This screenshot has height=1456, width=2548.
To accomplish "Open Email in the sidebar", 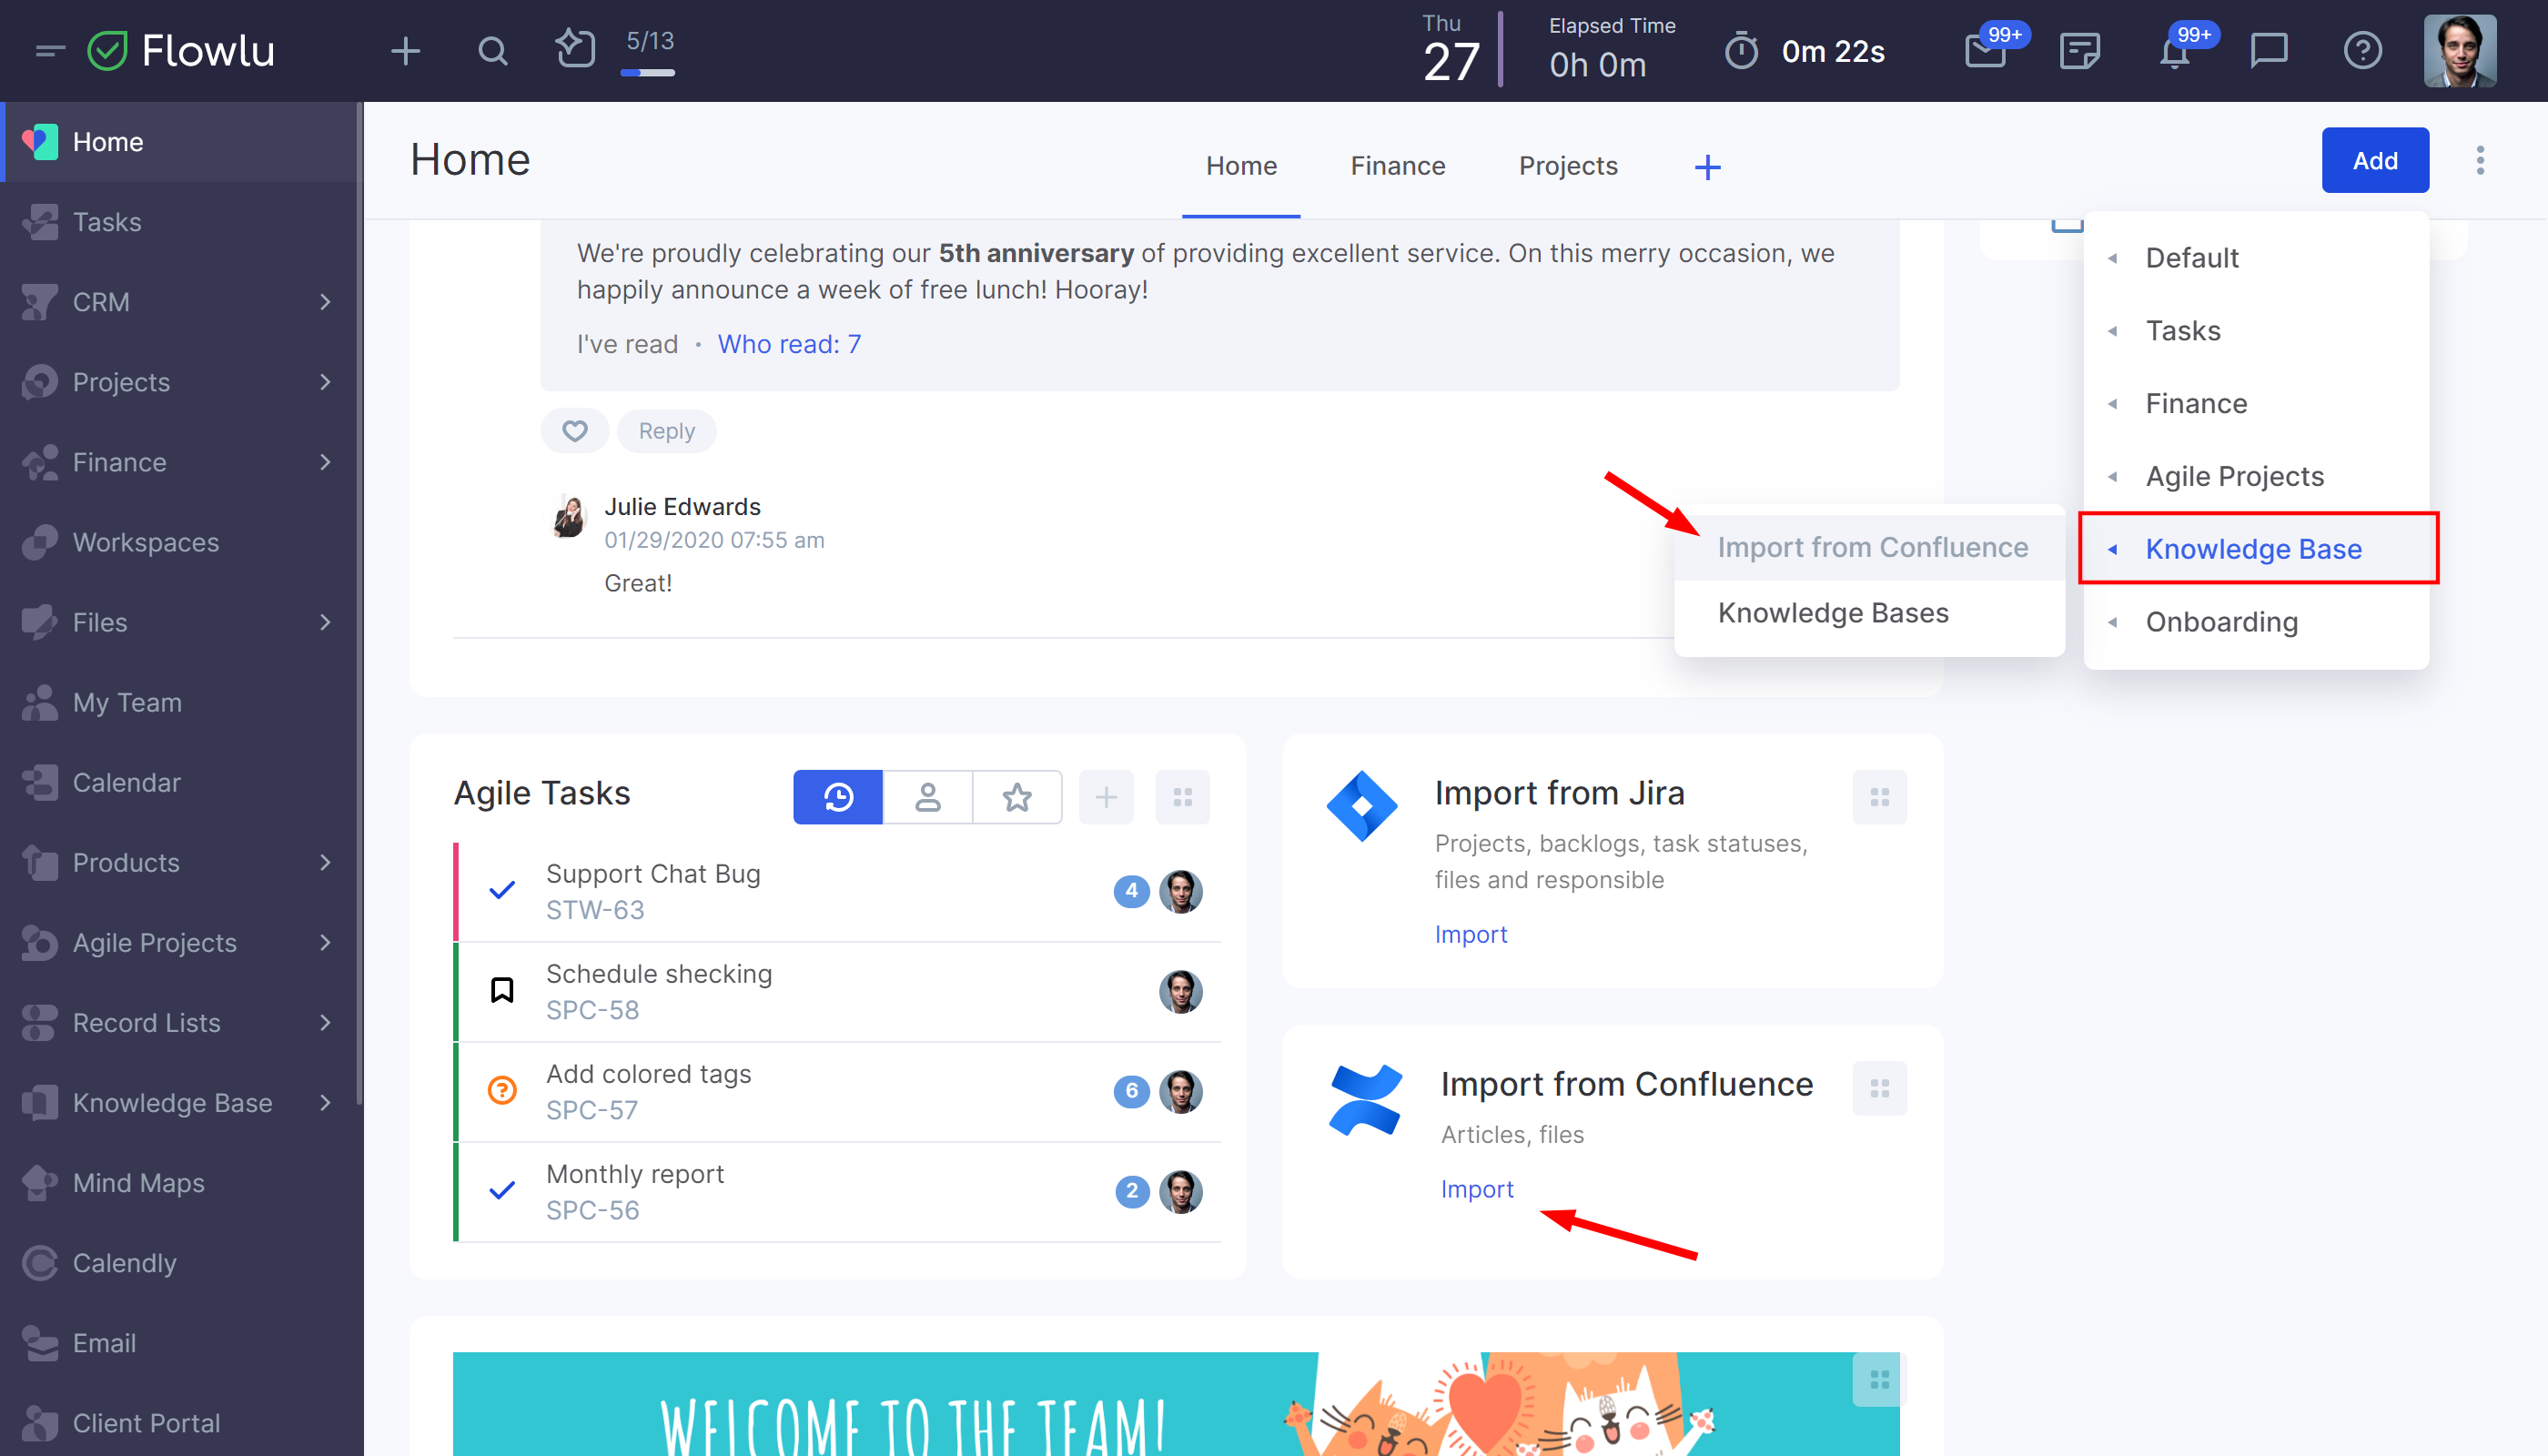I will 181,1342.
